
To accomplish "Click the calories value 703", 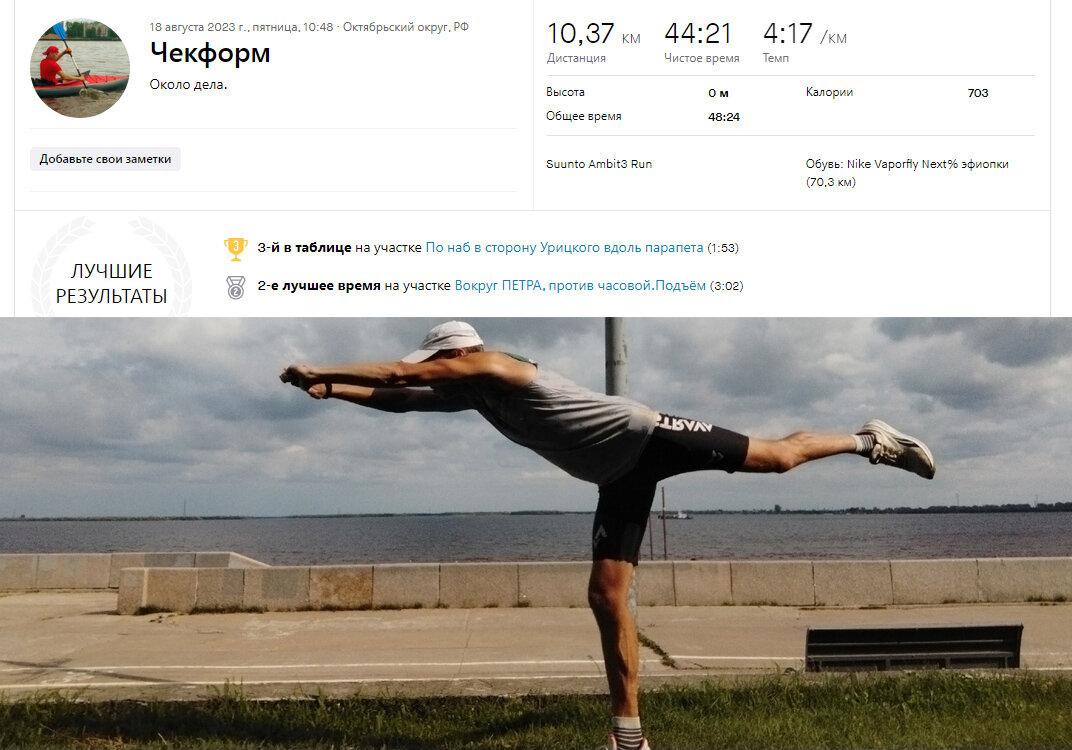I will coord(978,93).
